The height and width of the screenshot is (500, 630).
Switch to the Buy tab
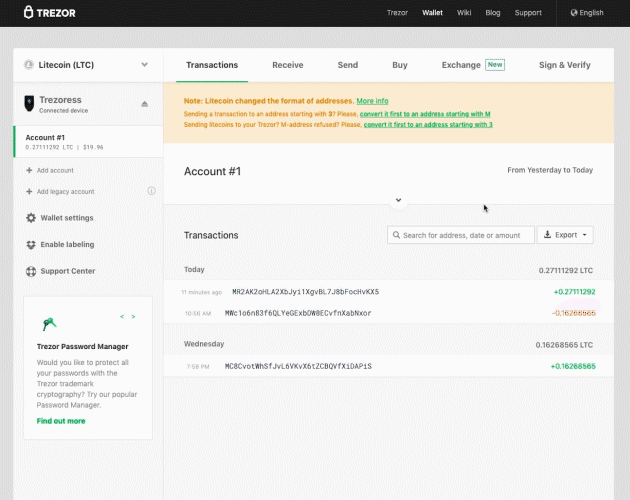[x=400, y=65]
